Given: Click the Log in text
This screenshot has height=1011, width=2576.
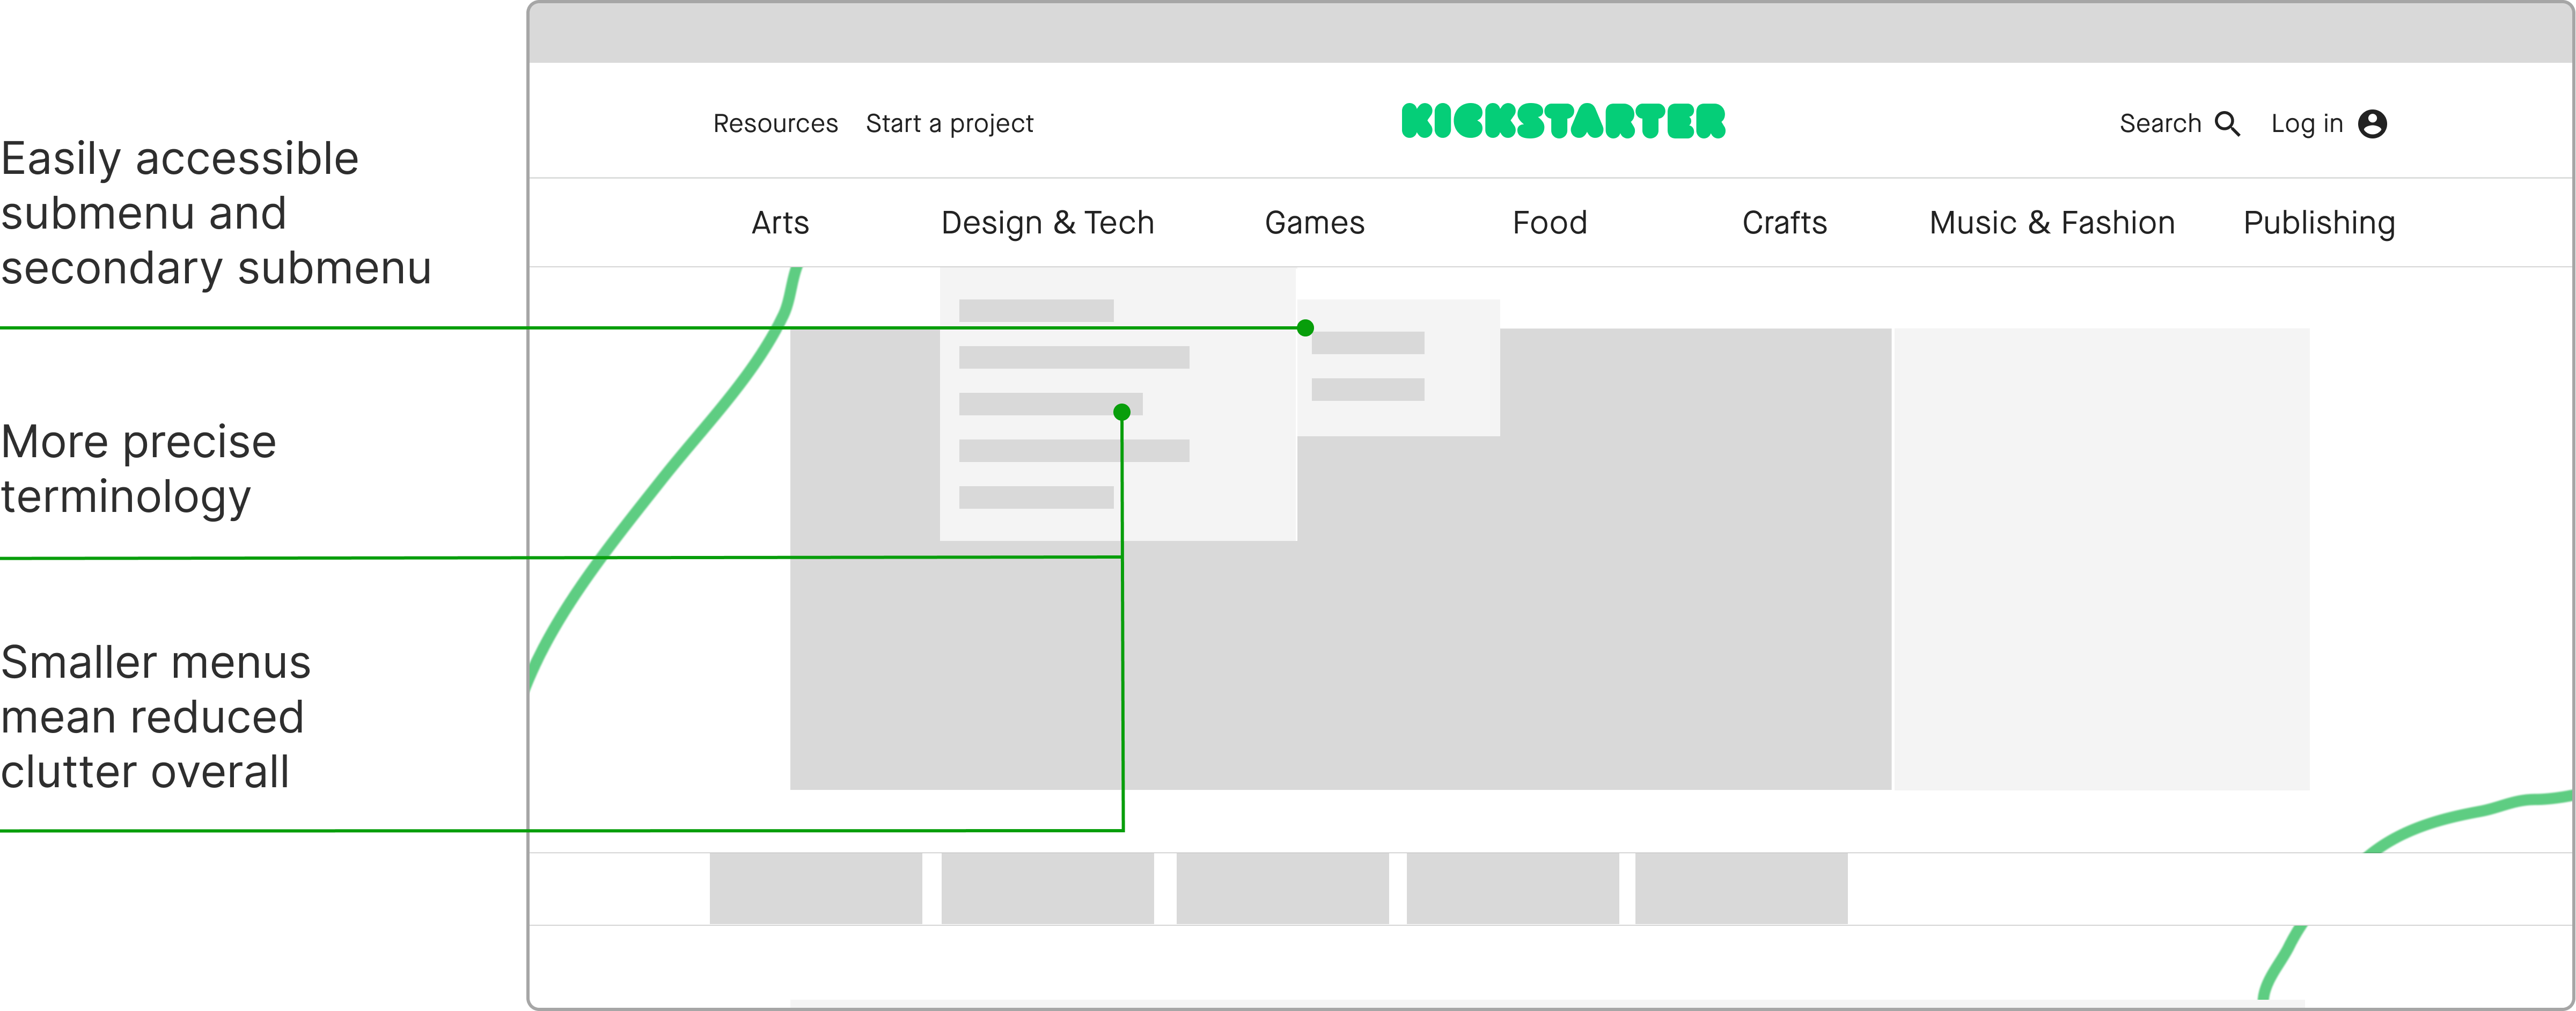Looking at the screenshot, I should (x=2306, y=123).
